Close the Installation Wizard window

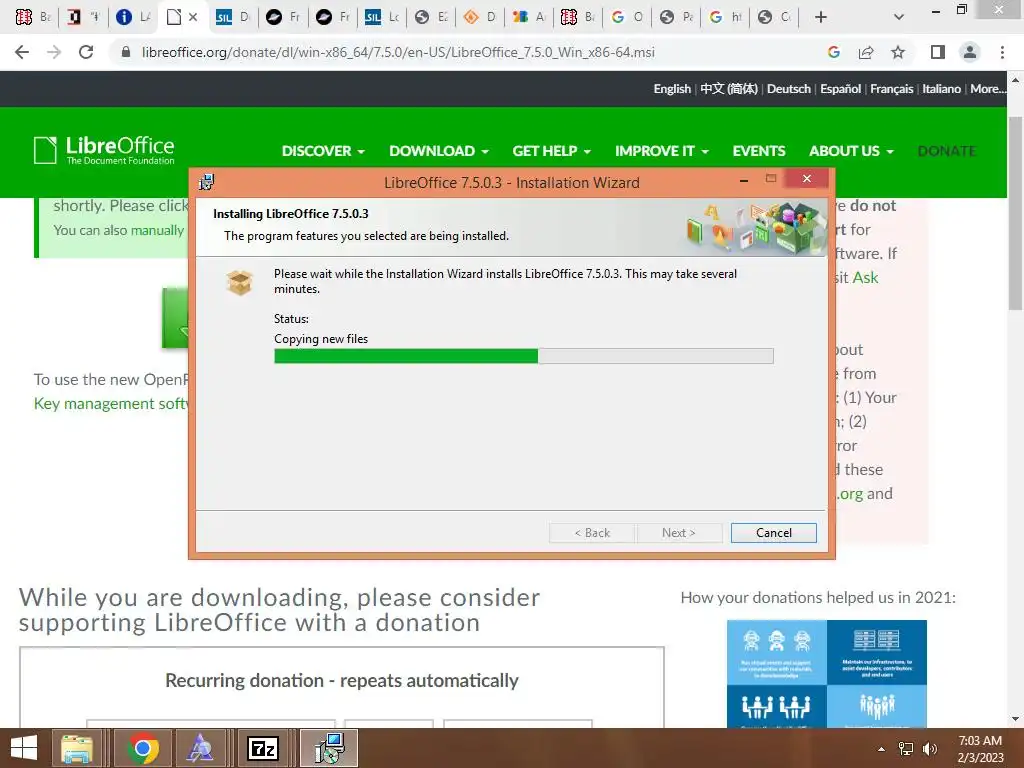click(807, 178)
